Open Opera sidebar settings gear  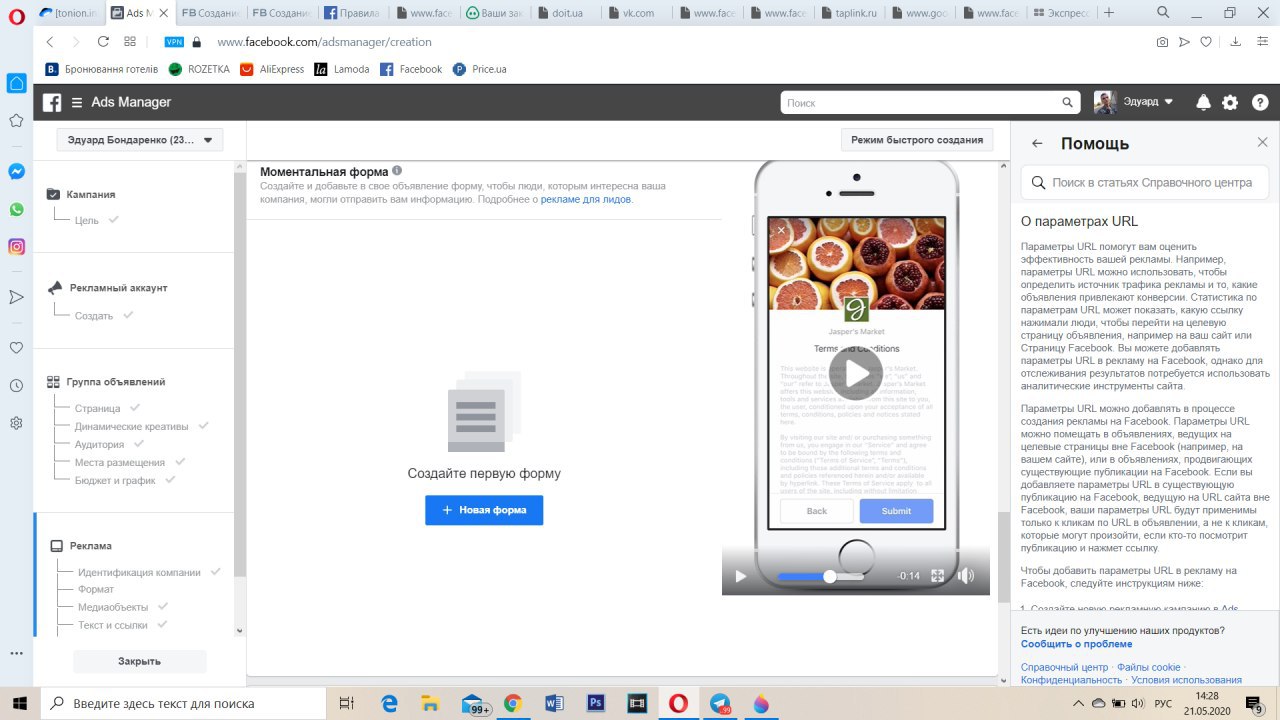coord(16,423)
